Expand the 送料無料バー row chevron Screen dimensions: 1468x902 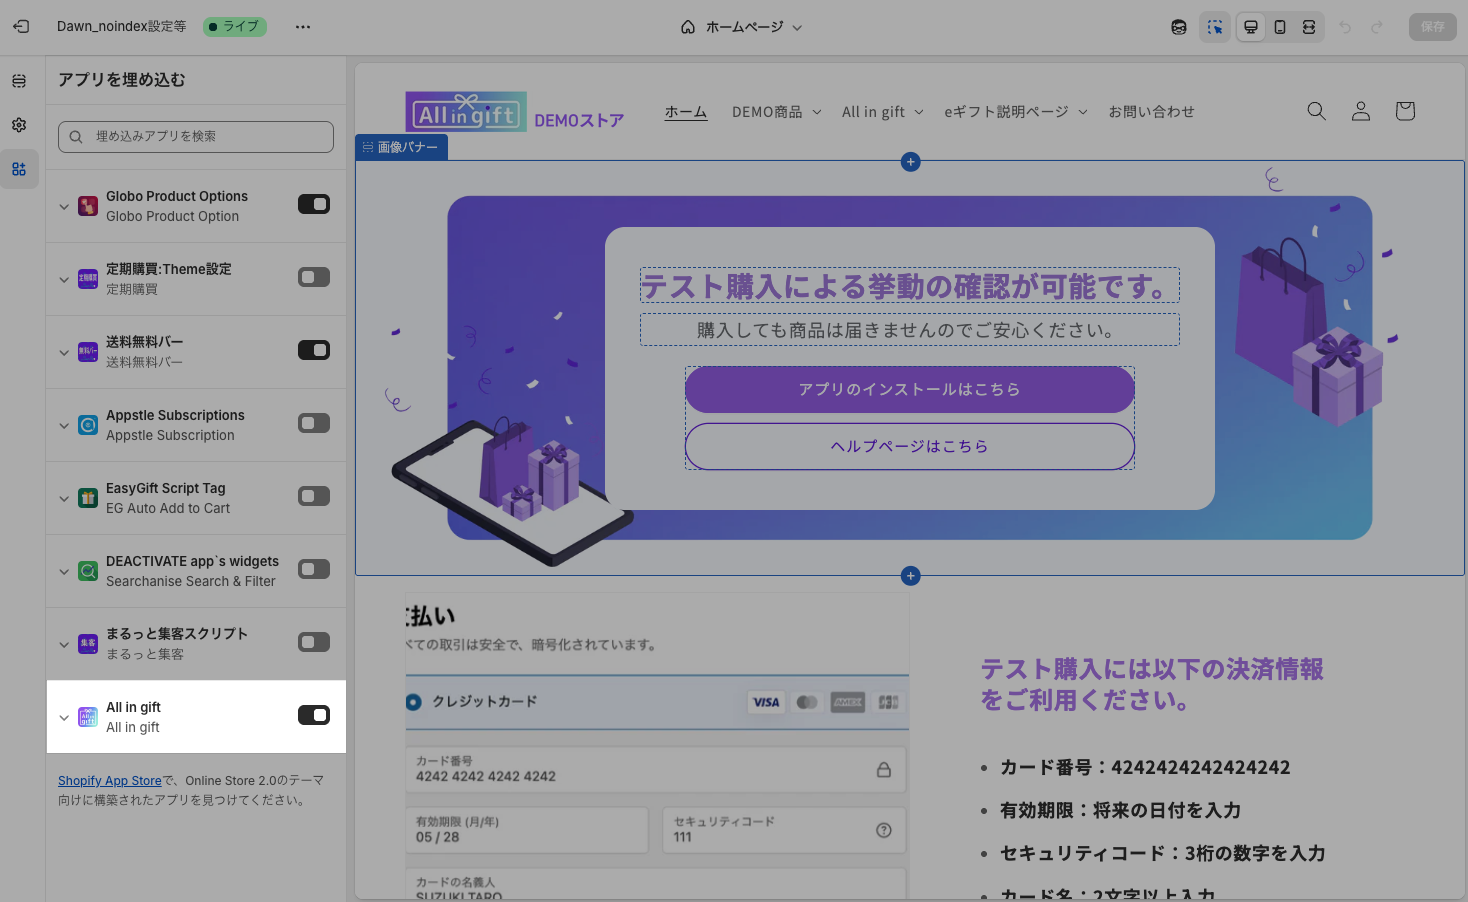pos(64,353)
